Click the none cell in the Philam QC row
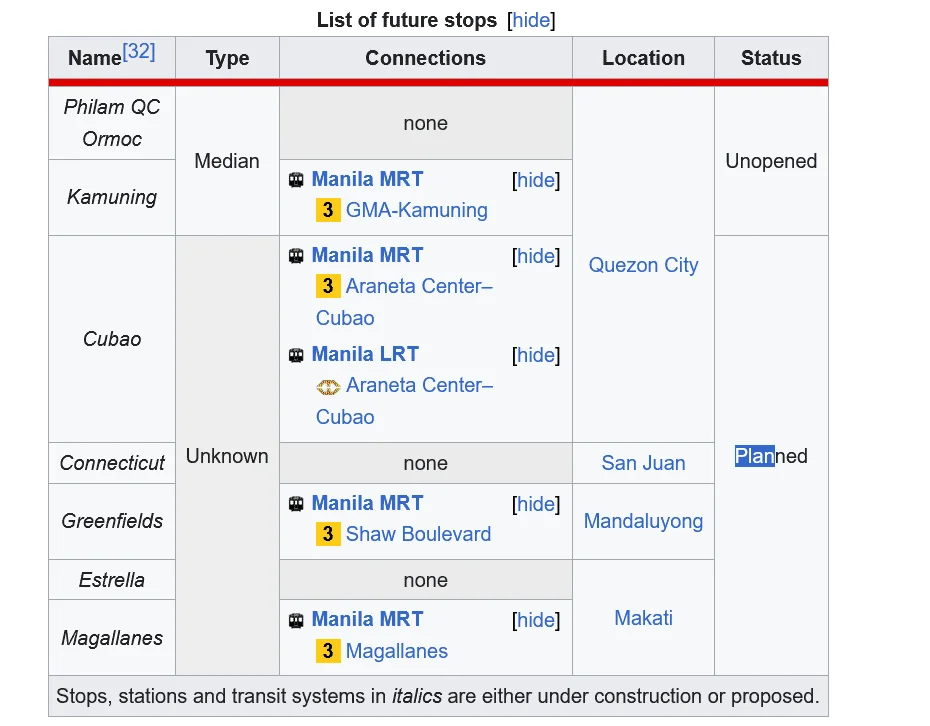 [x=425, y=123]
